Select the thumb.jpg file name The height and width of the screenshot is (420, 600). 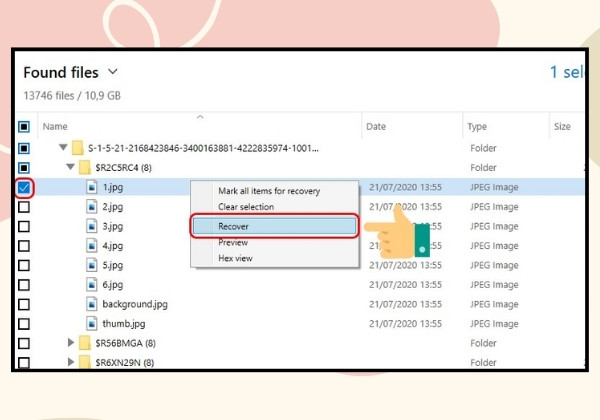(x=124, y=324)
